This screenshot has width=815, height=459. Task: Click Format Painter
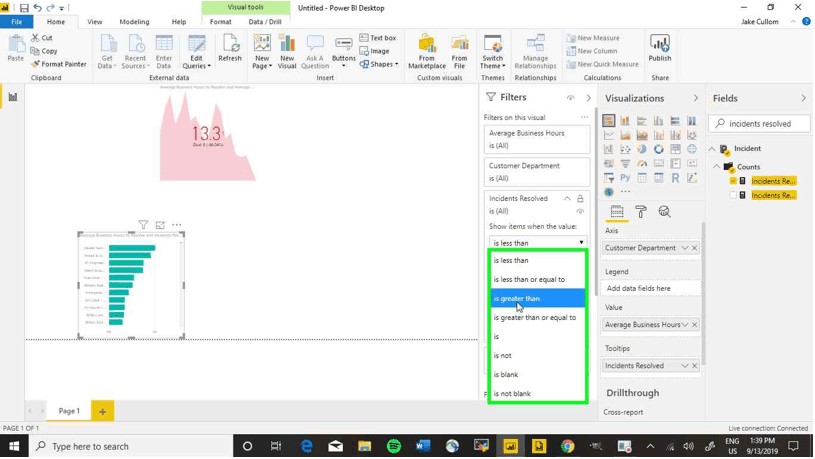[x=59, y=64]
